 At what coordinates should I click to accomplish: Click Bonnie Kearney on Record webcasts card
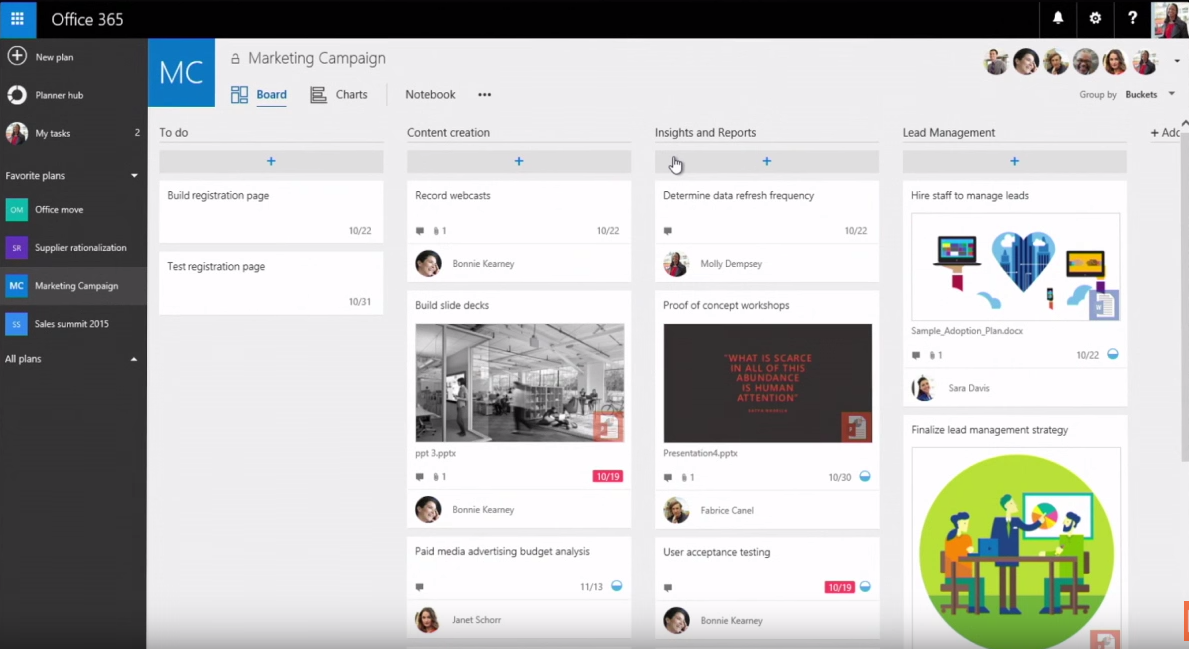pyautogui.click(x=483, y=264)
